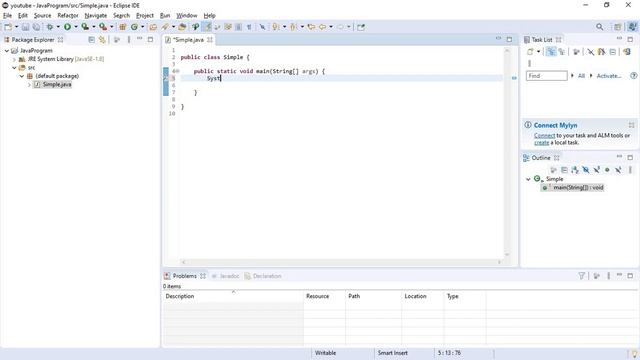Toggle Hide Fields in Outline toolbar
The image size is (640, 360).
point(586,170)
